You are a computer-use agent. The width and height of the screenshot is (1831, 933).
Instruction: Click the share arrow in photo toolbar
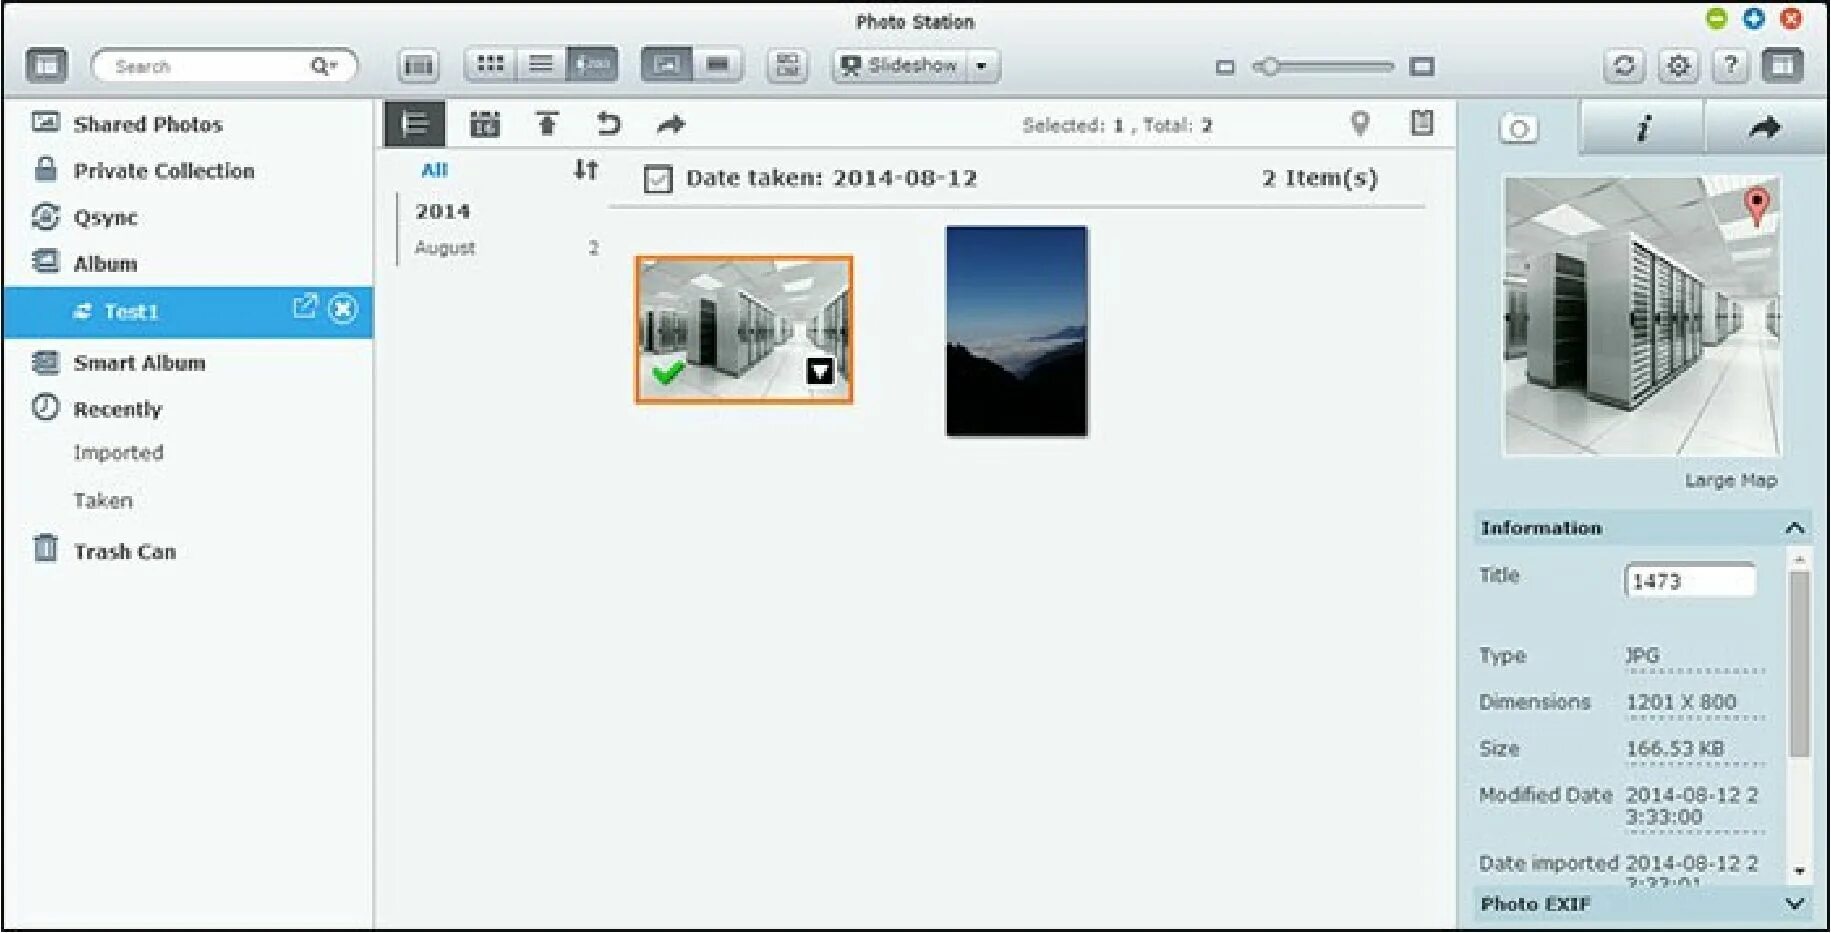tap(671, 124)
